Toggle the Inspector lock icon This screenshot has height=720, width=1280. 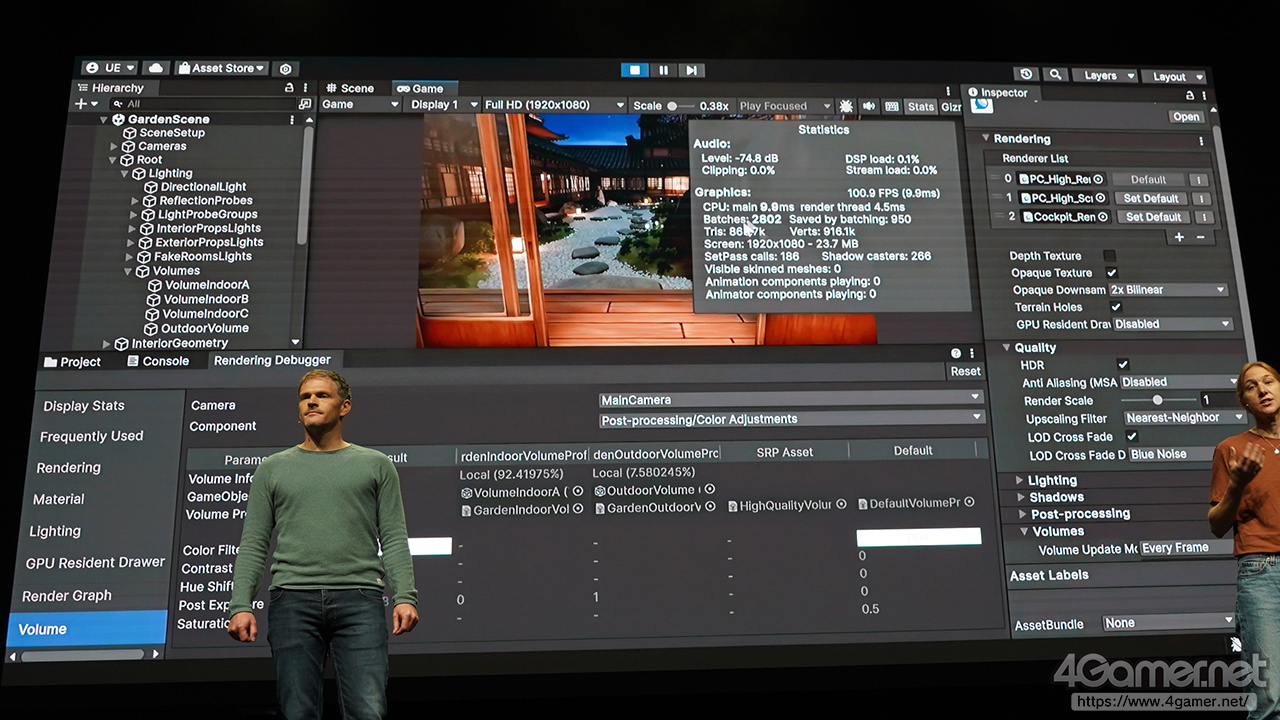click(1190, 96)
